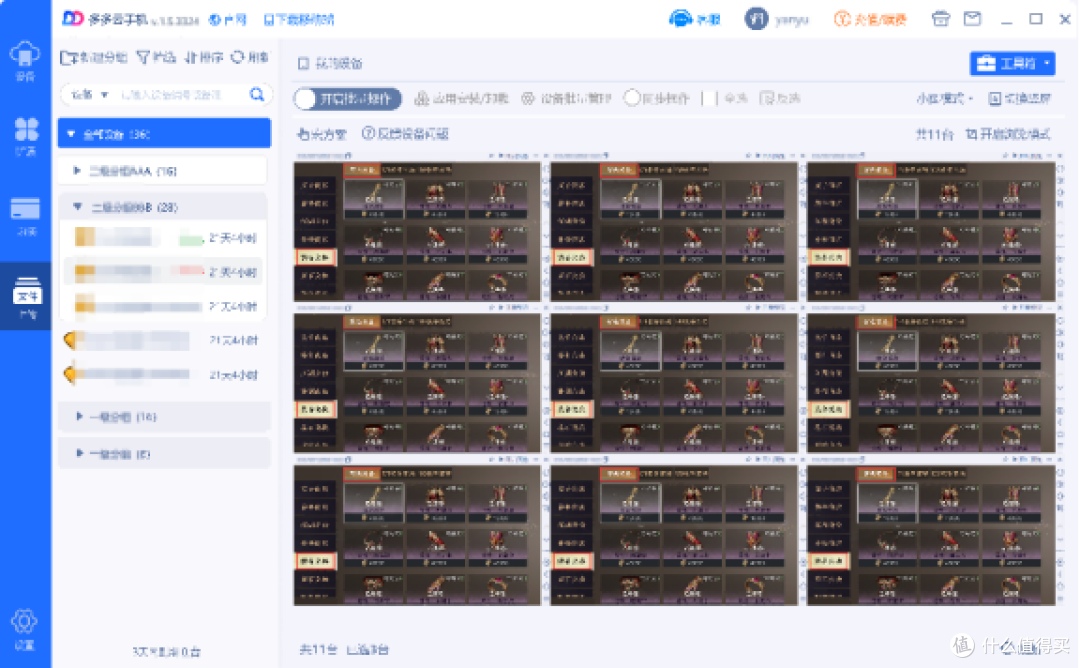Click the report device problem link
This screenshot has width=1080, height=668.
click(405, 134)
